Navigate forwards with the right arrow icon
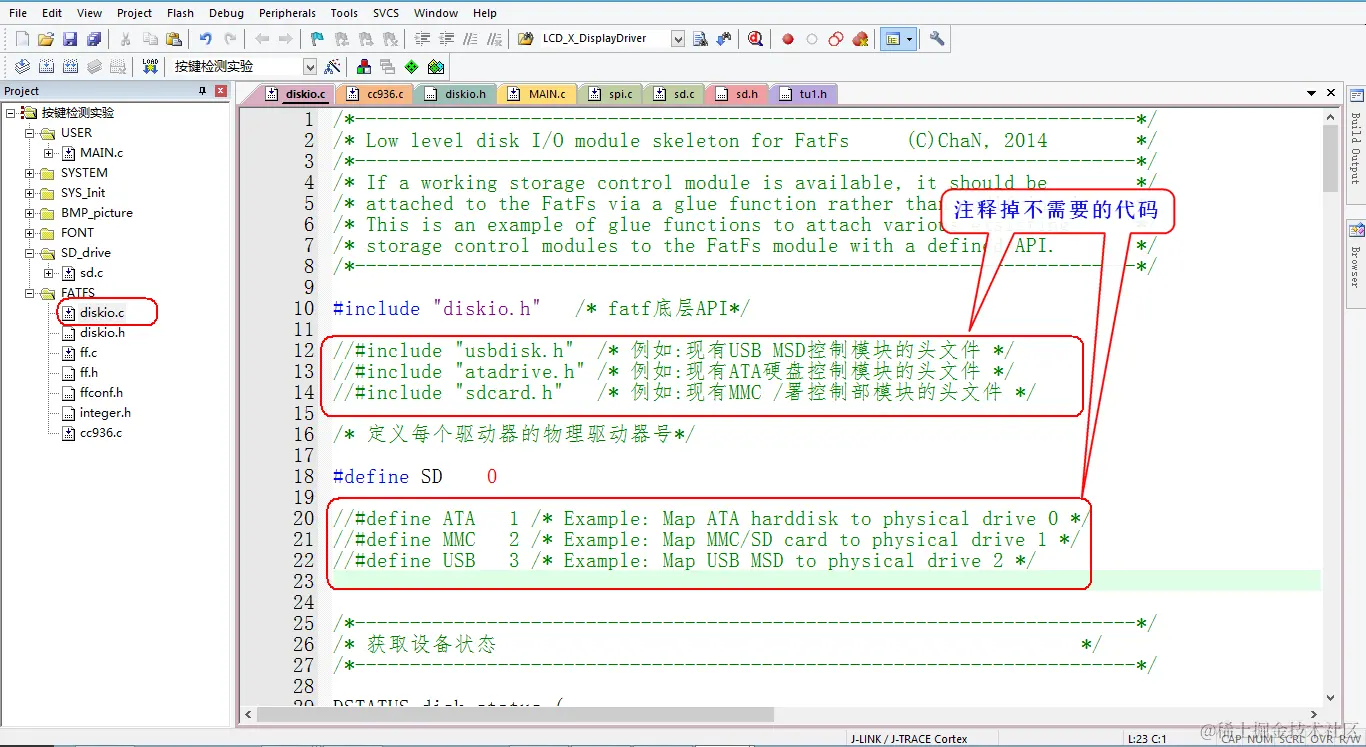This screenshot has height=747, width=1366. [286, 39]
